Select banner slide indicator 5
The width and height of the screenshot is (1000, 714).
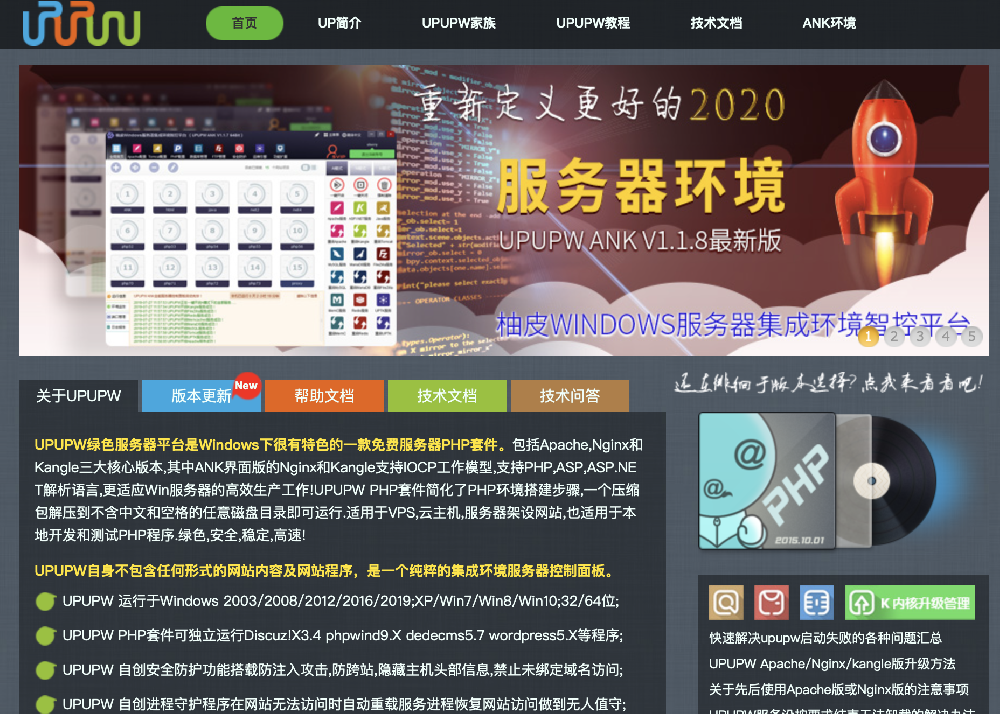click(x=972, y=336)
